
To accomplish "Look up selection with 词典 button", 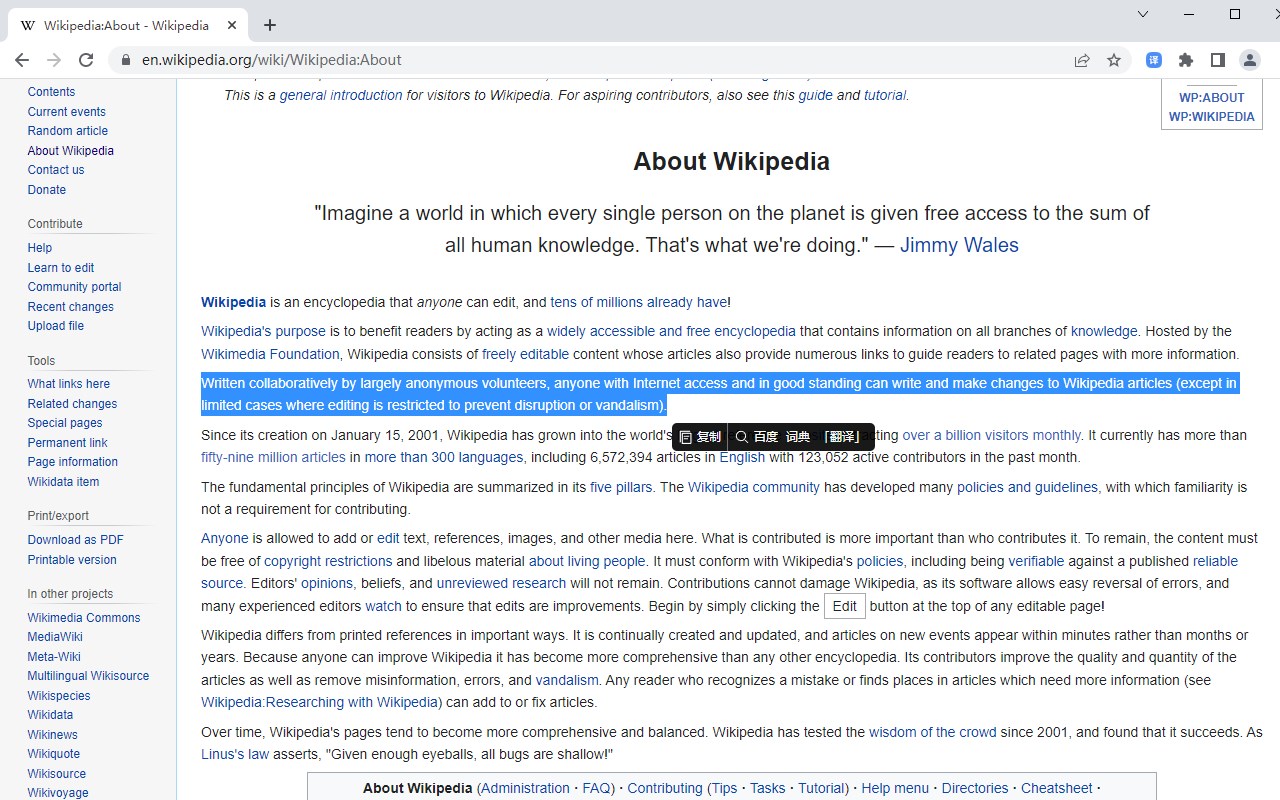I will click(x=798, y=437).
